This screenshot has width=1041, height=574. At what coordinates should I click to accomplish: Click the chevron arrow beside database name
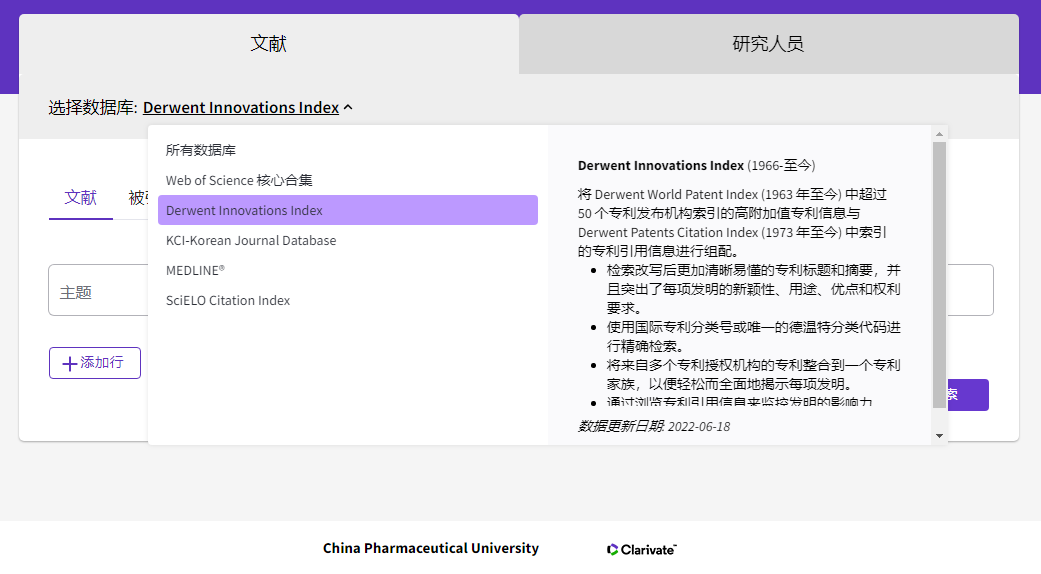click(x=348, y=108)
